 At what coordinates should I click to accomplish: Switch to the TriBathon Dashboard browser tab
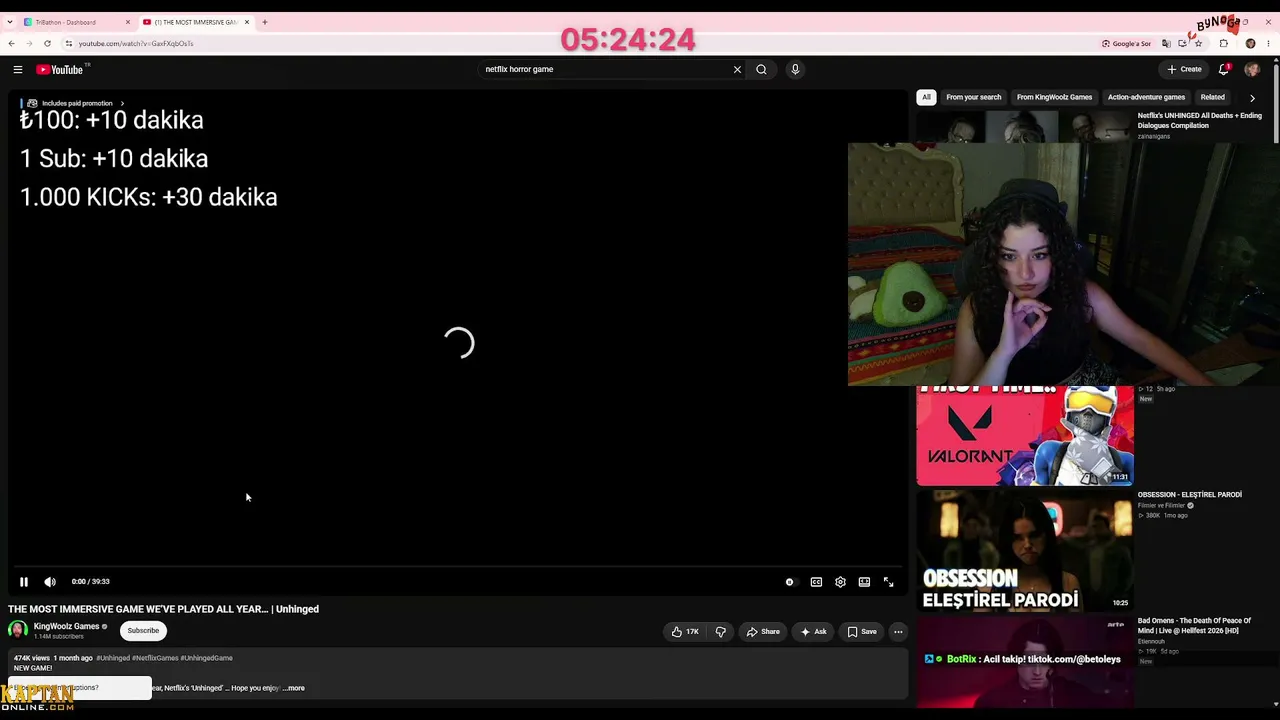pos(75,22)
